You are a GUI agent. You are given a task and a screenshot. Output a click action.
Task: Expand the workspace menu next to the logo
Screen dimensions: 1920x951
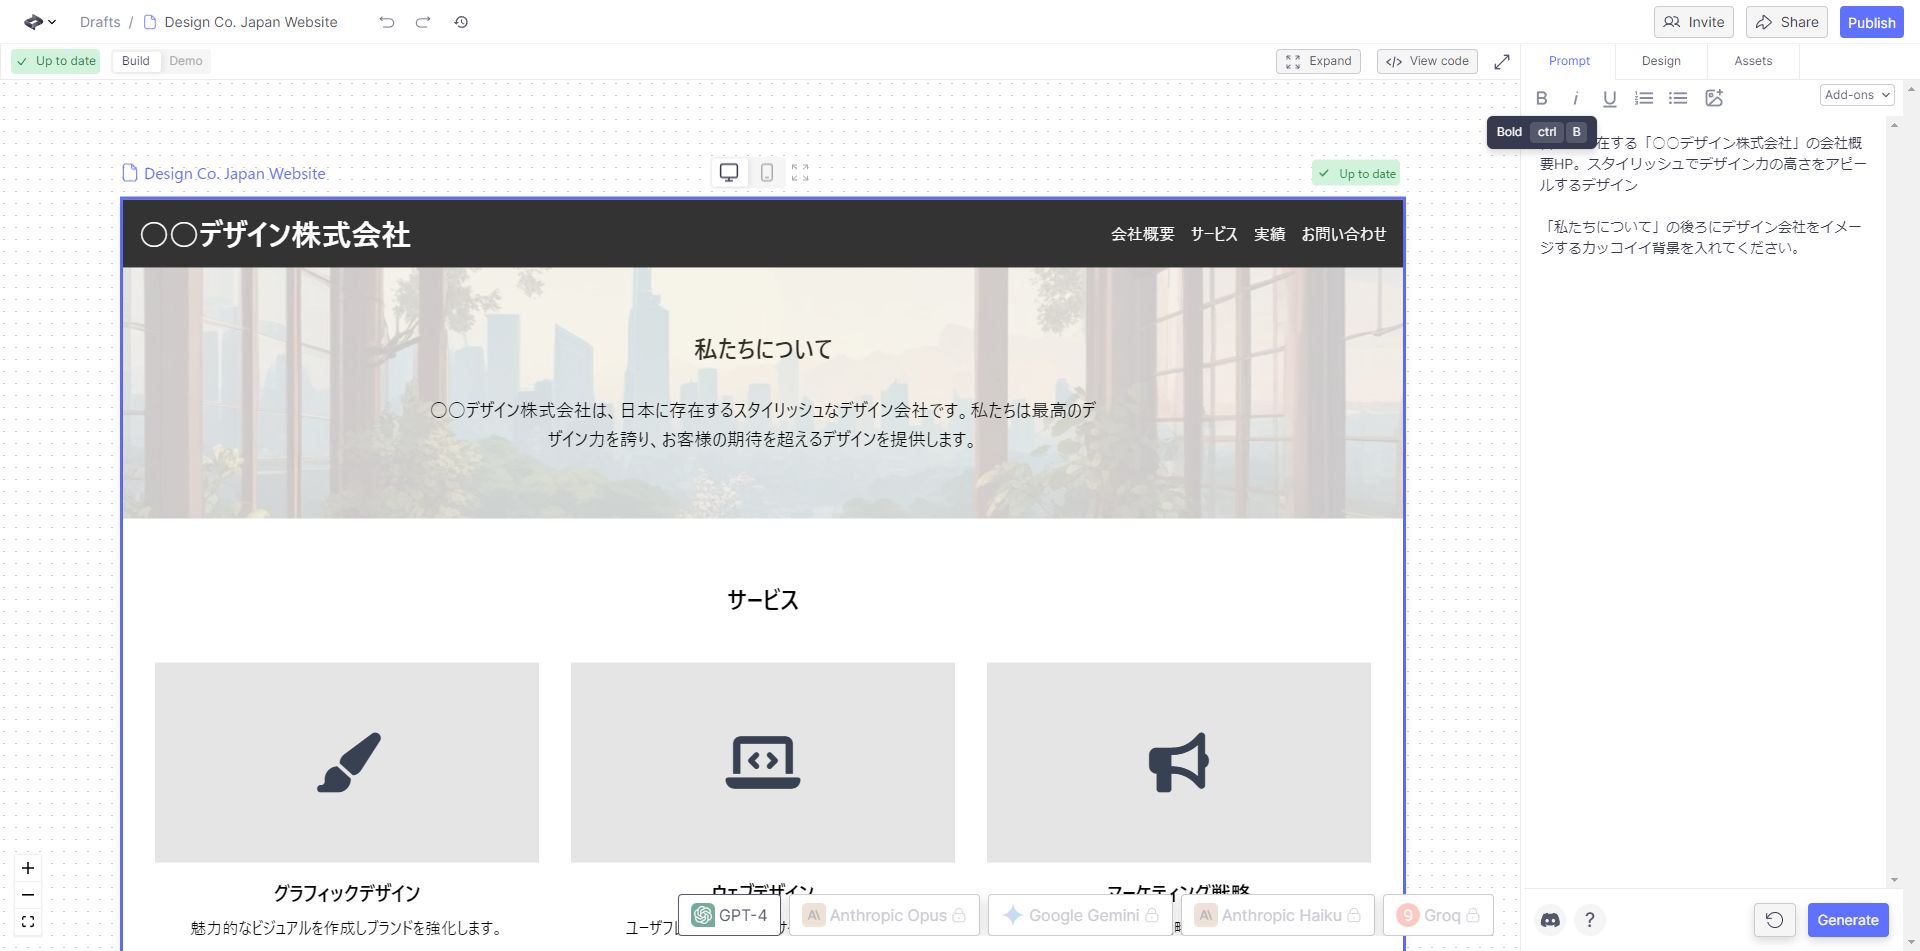[51, 21]
